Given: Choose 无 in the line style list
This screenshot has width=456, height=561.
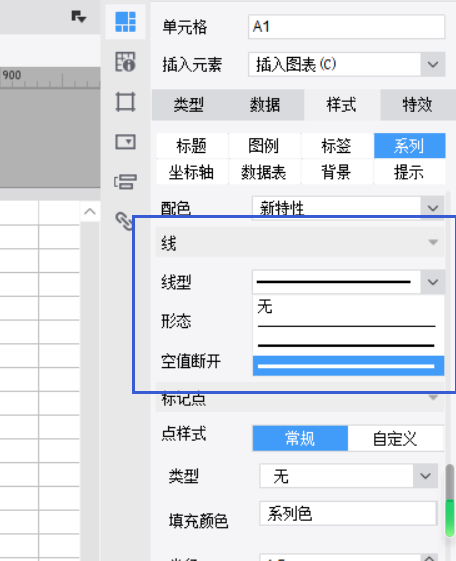Looking at the screenshot, I should click(348, 306).
